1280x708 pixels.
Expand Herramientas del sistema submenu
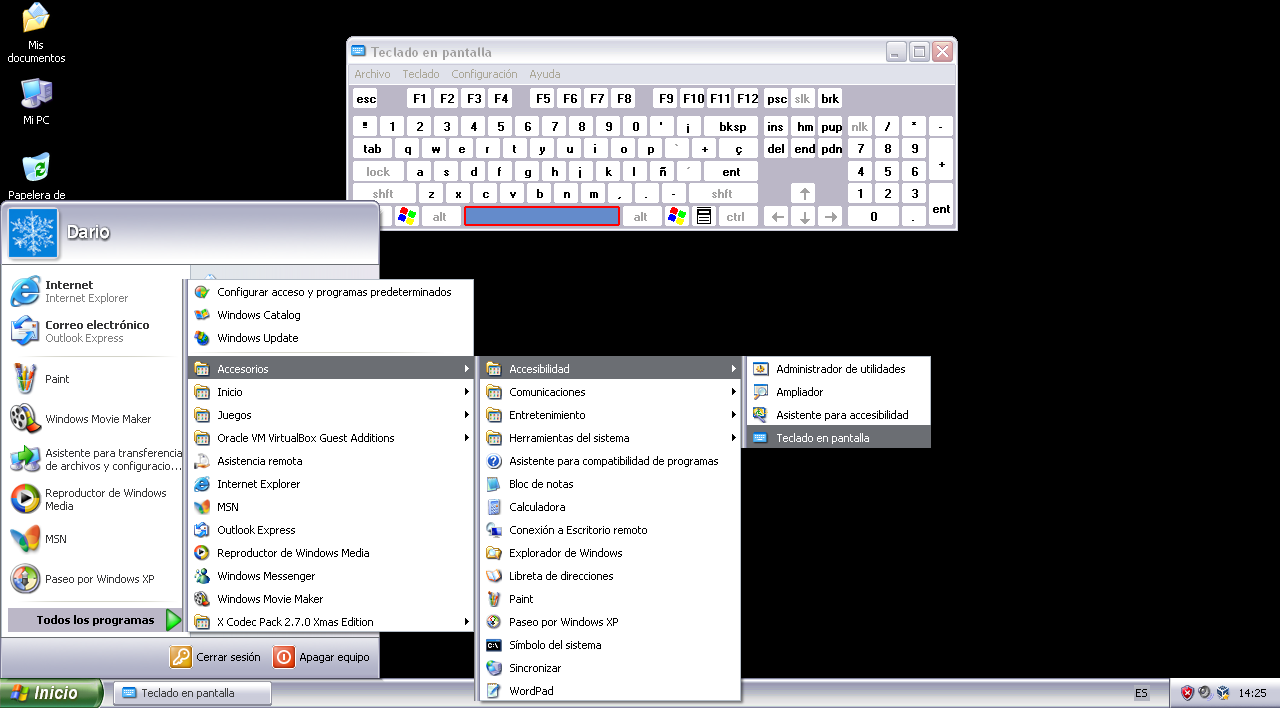coord(610,438)
